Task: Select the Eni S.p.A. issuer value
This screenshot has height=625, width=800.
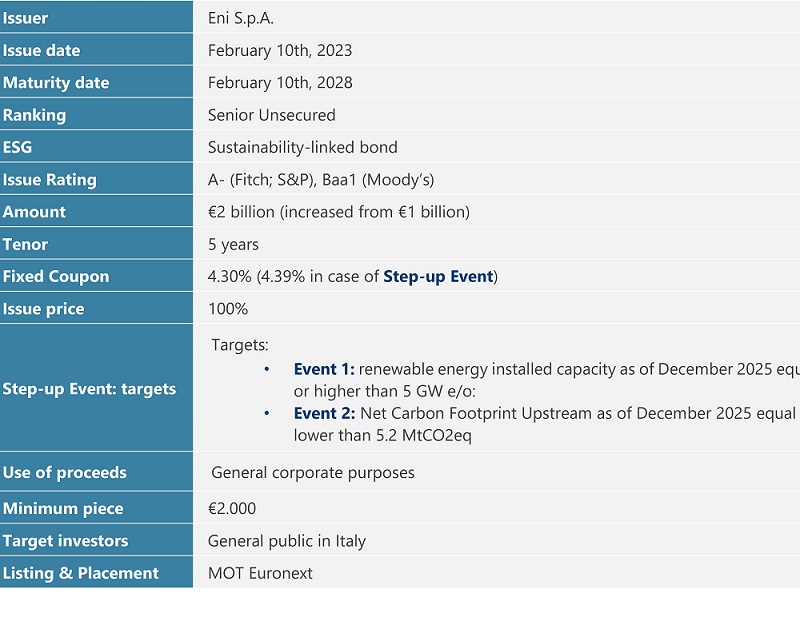Action: pos(241,18)
